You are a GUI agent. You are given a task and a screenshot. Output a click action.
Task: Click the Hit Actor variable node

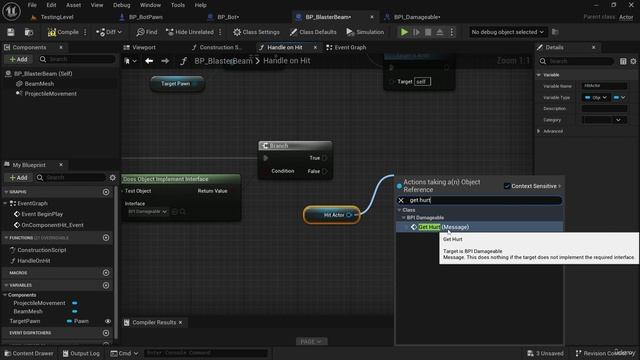[332, 215]
